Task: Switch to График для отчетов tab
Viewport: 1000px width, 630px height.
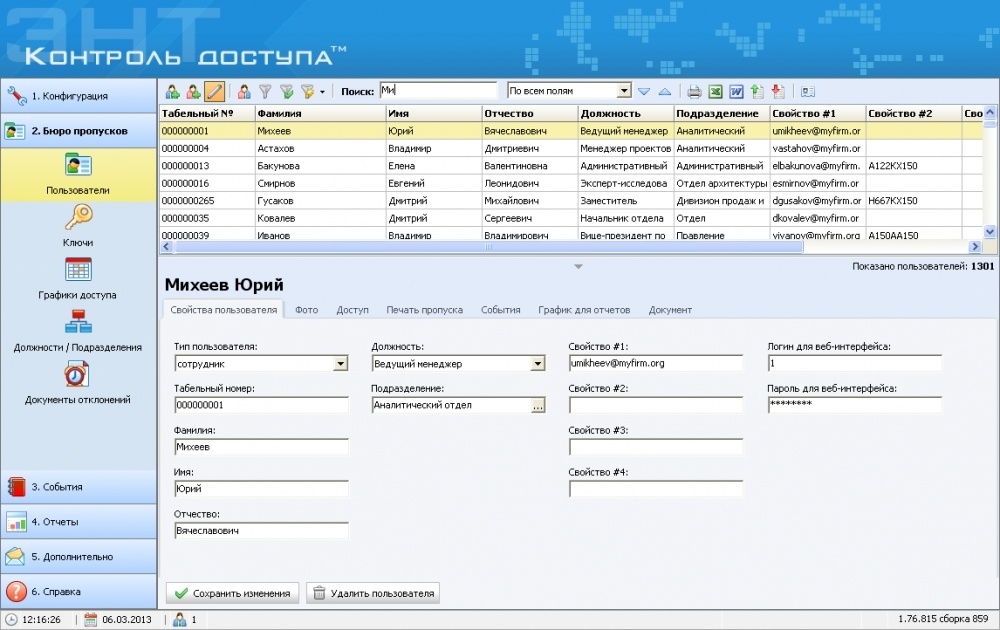Action: click(584, 310)
